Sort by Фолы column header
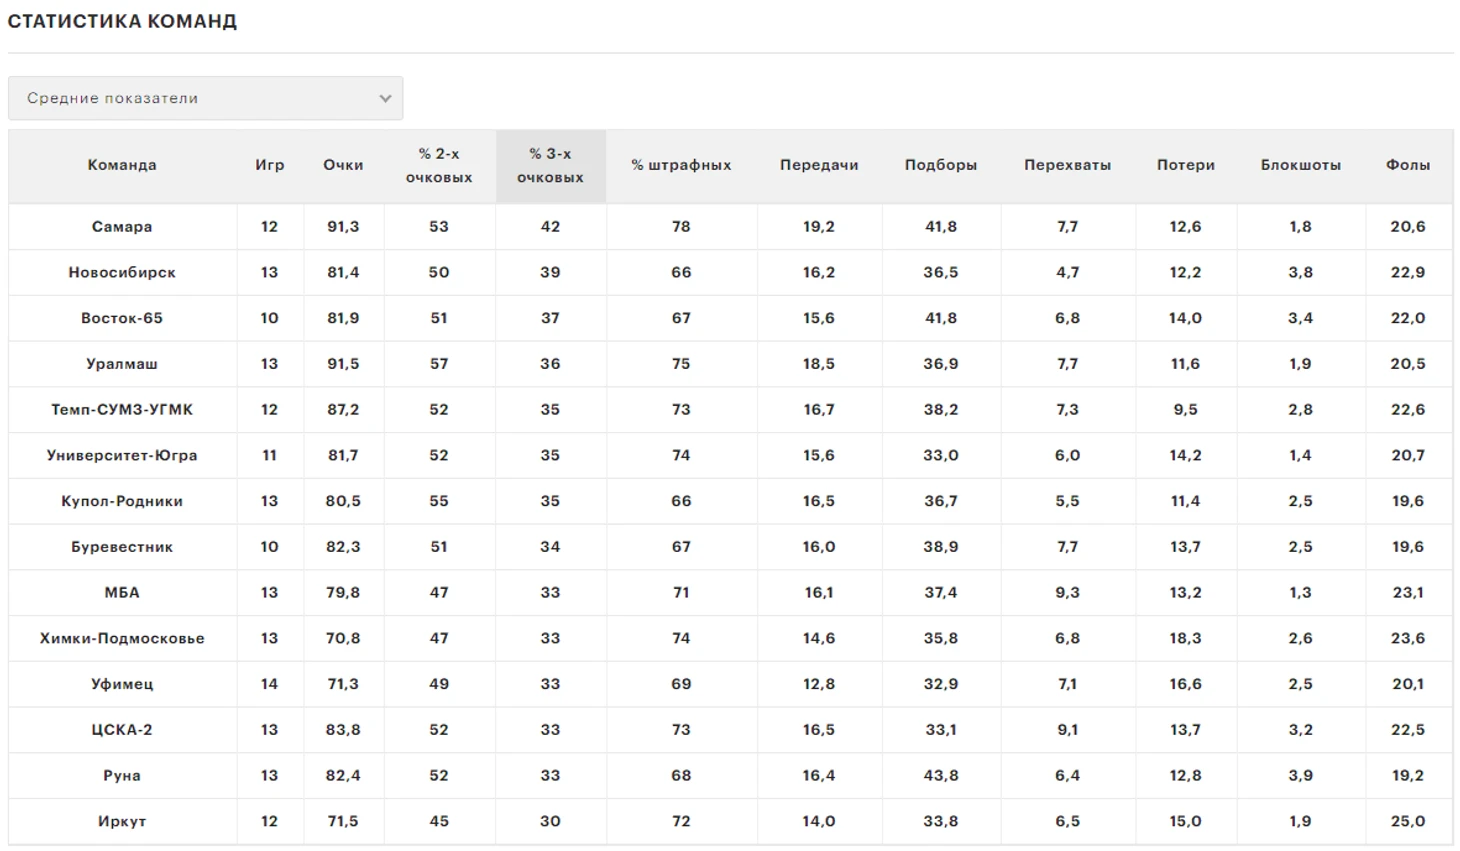This screenshot has width=1460, height=851. tap(1408, 165)
